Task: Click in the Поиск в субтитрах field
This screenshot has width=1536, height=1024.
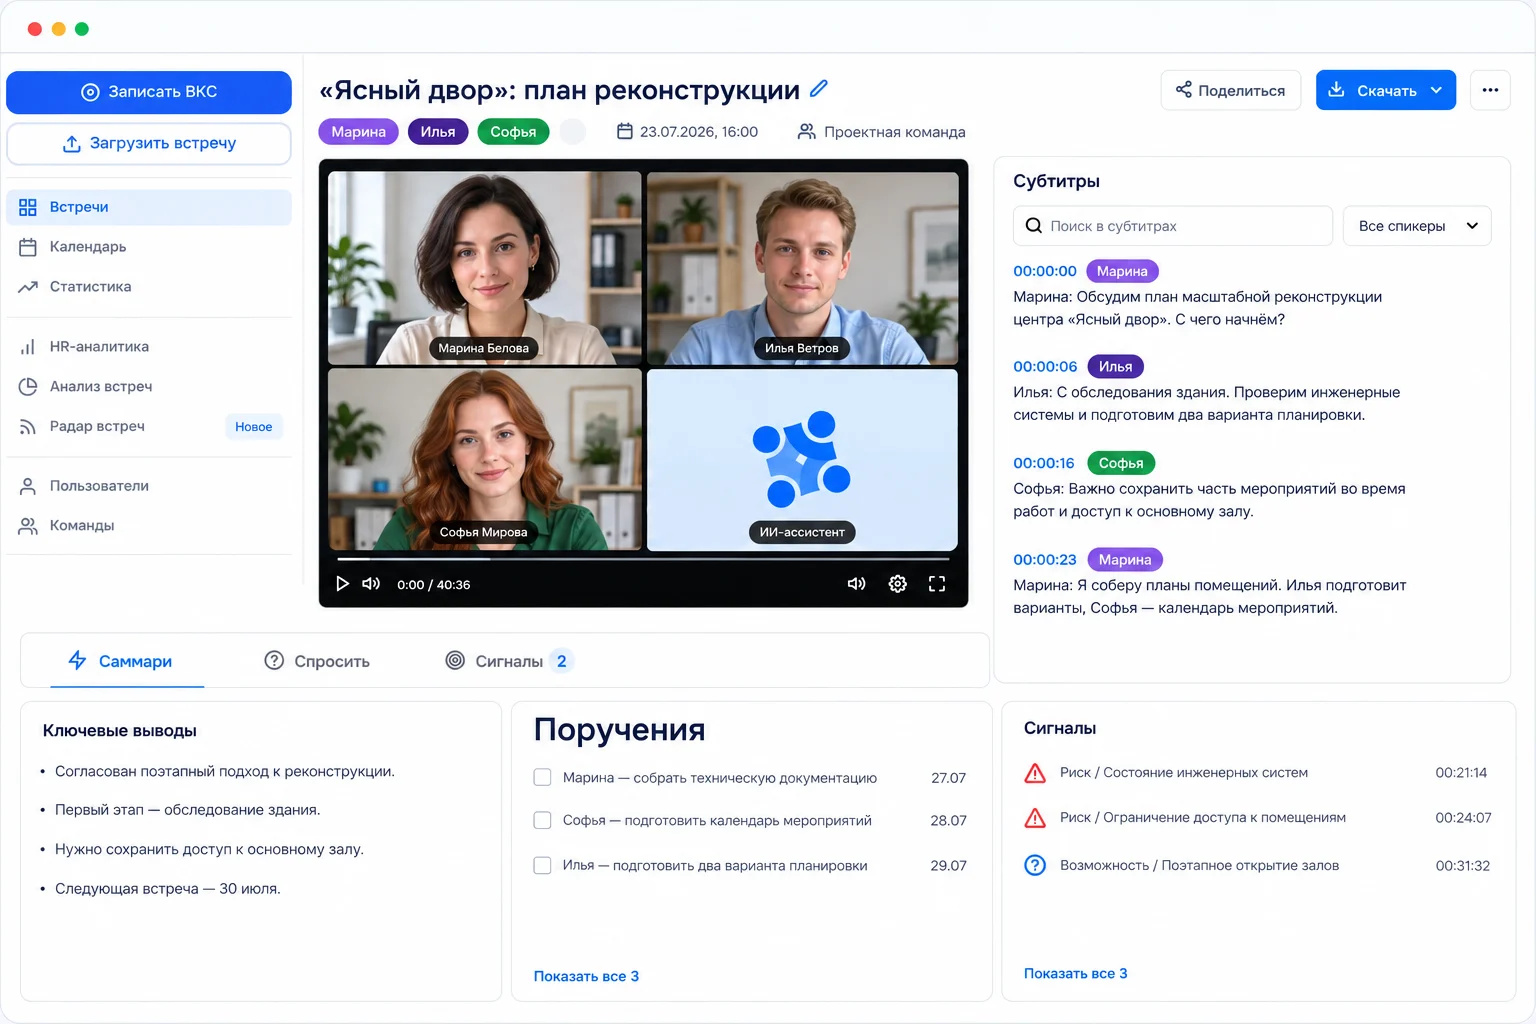Action: (1173, 226)
